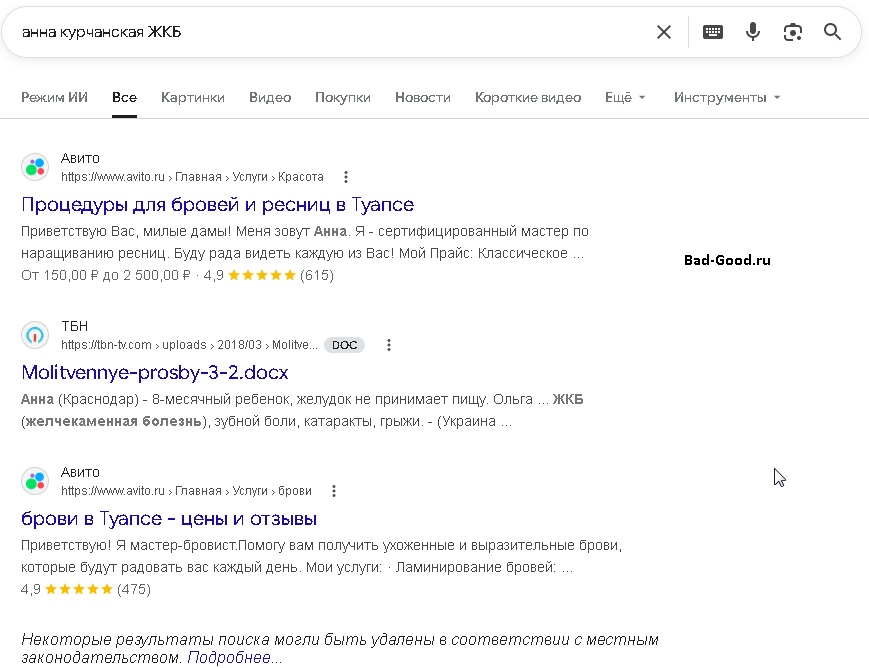The height and width of the screenshot is (668, 869).
Task: Open three-dot menu for first Avito result
Action: (x=346, y=177)
